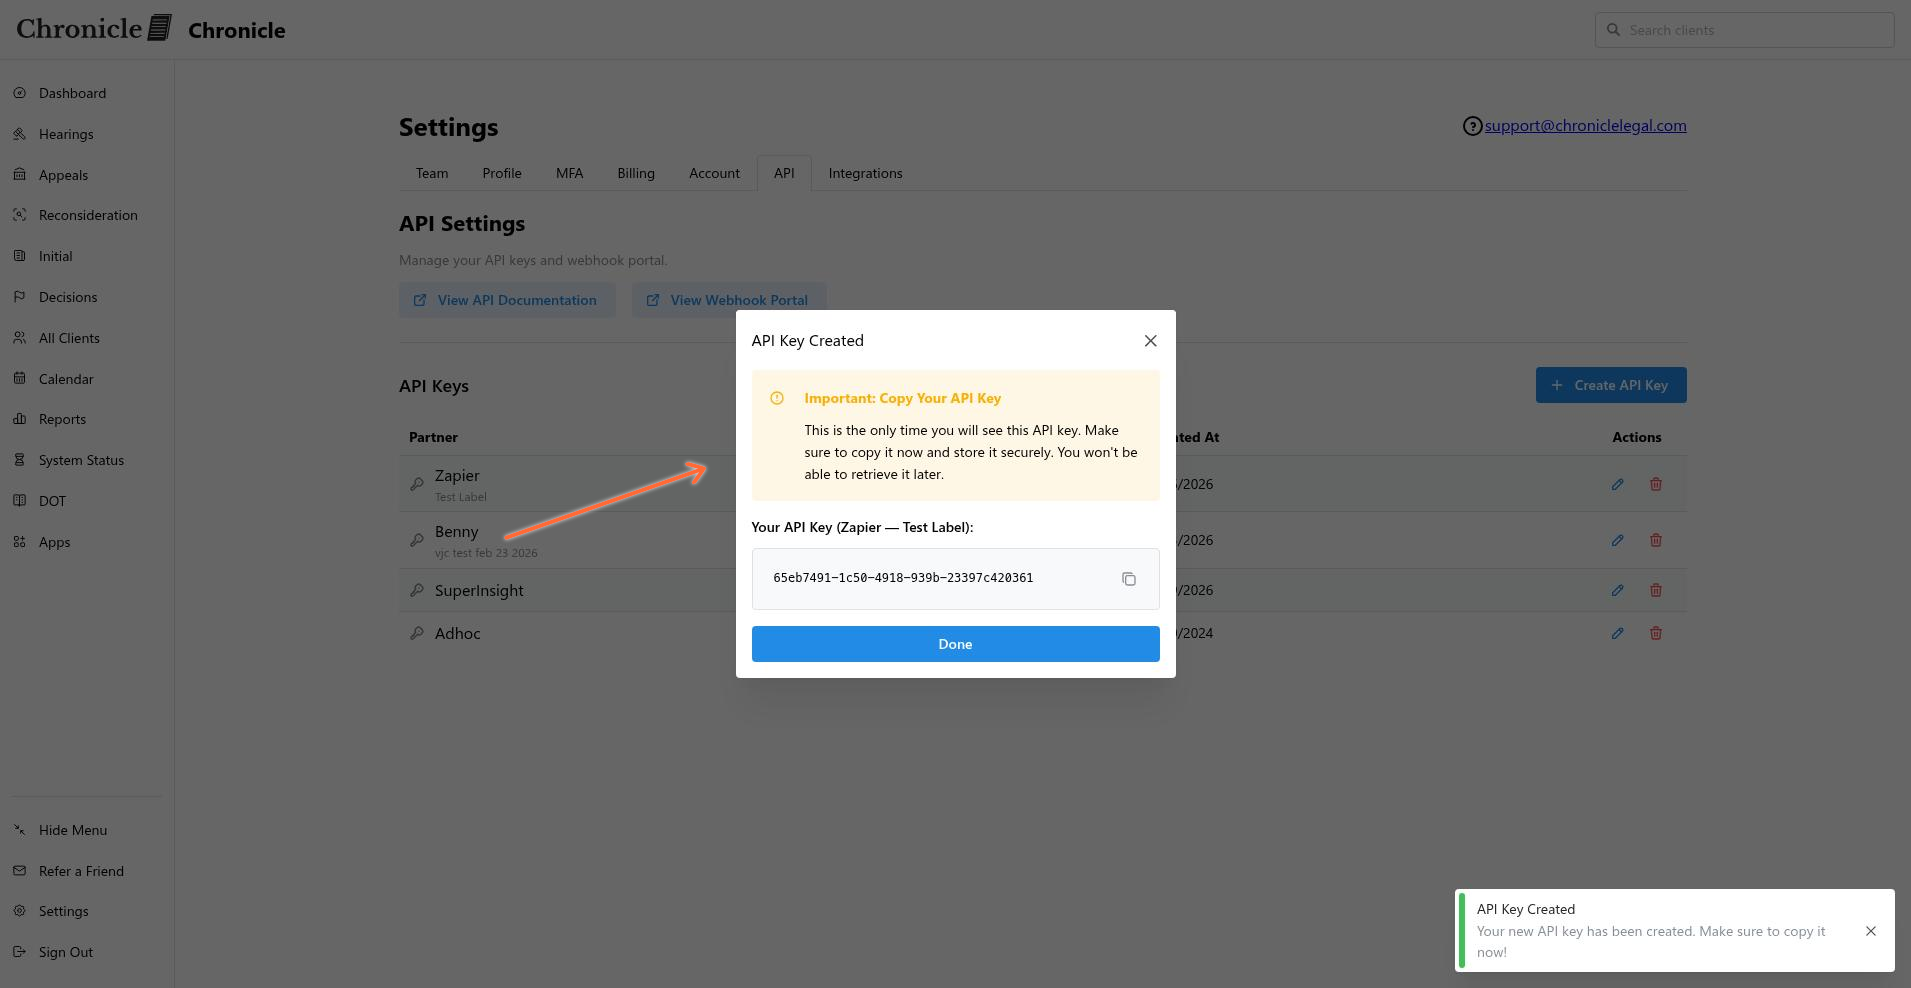Click the key icon beside Zapier

click(417, 484)
